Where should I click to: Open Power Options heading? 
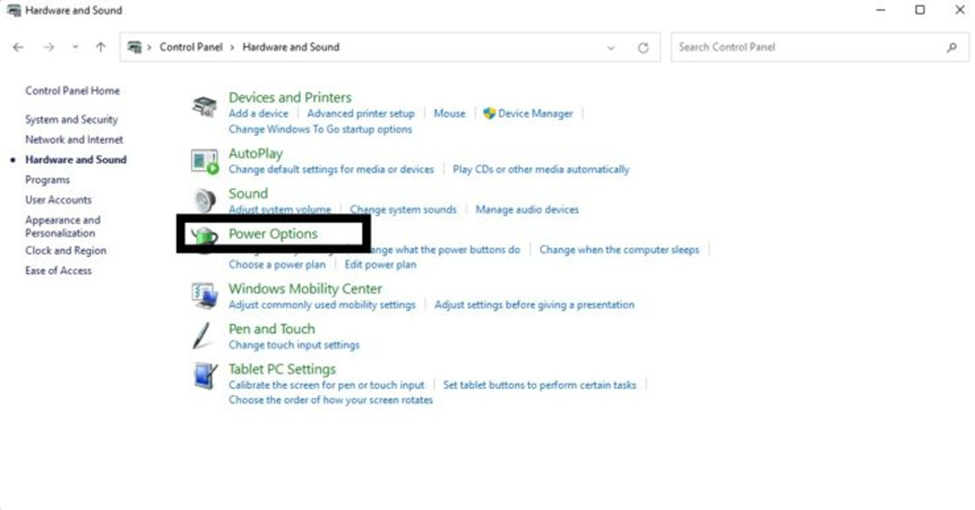pyautogui.click(x=273, y=234)
